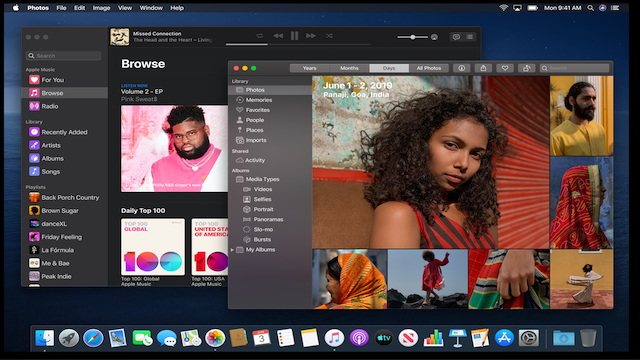
Task: Skip to next track in Music
Action: point(311,36)
